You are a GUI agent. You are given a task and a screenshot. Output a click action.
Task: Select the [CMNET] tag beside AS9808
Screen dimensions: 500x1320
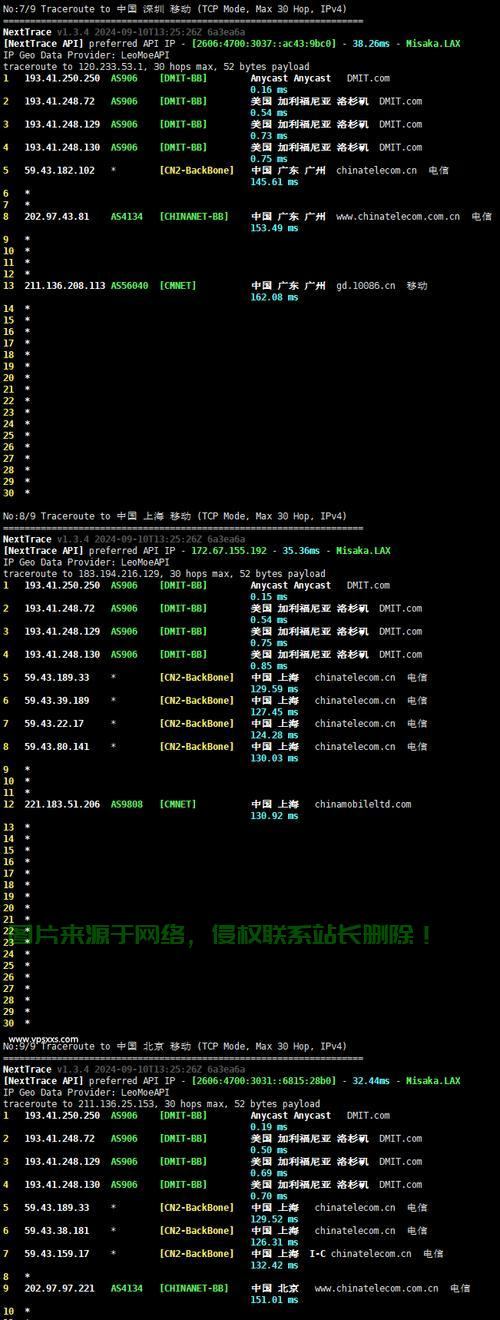point(178,805)
